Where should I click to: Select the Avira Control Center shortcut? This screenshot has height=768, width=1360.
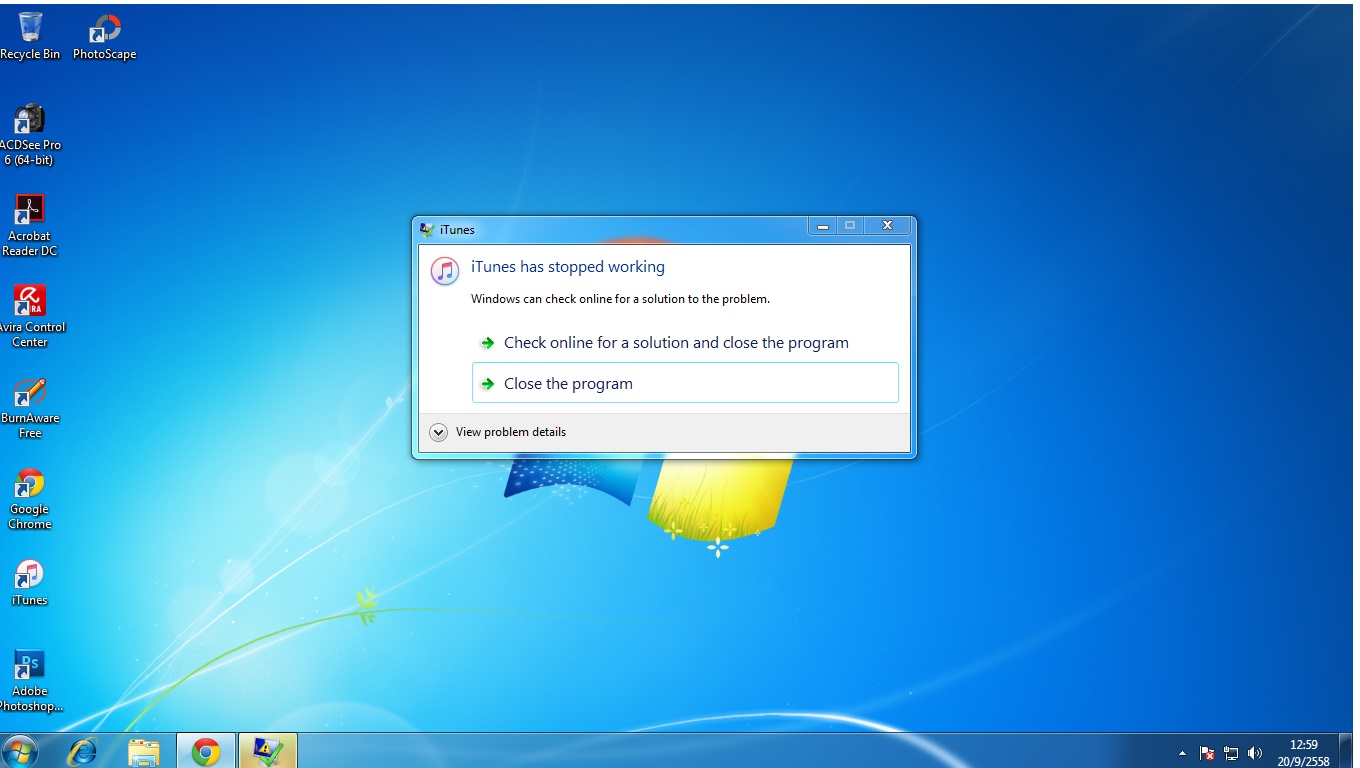click(x=30, y=316)
